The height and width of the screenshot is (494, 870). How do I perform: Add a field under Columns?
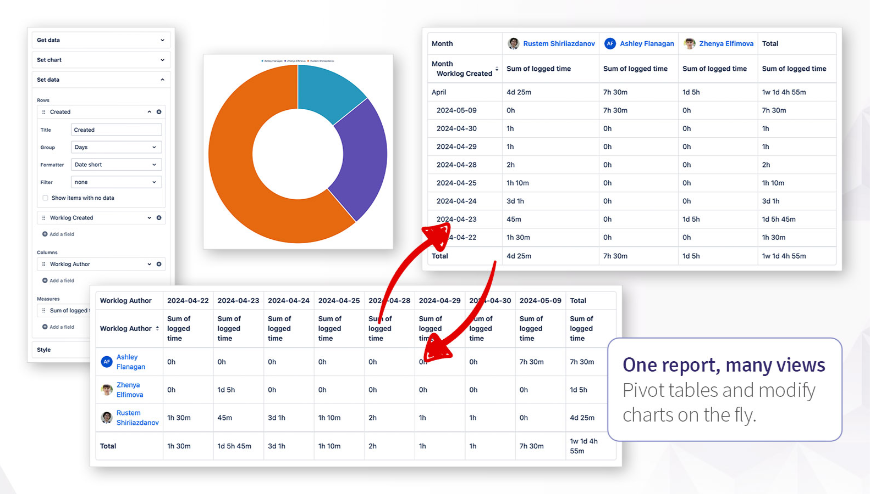pyautogui.click(x=58, y=280)
